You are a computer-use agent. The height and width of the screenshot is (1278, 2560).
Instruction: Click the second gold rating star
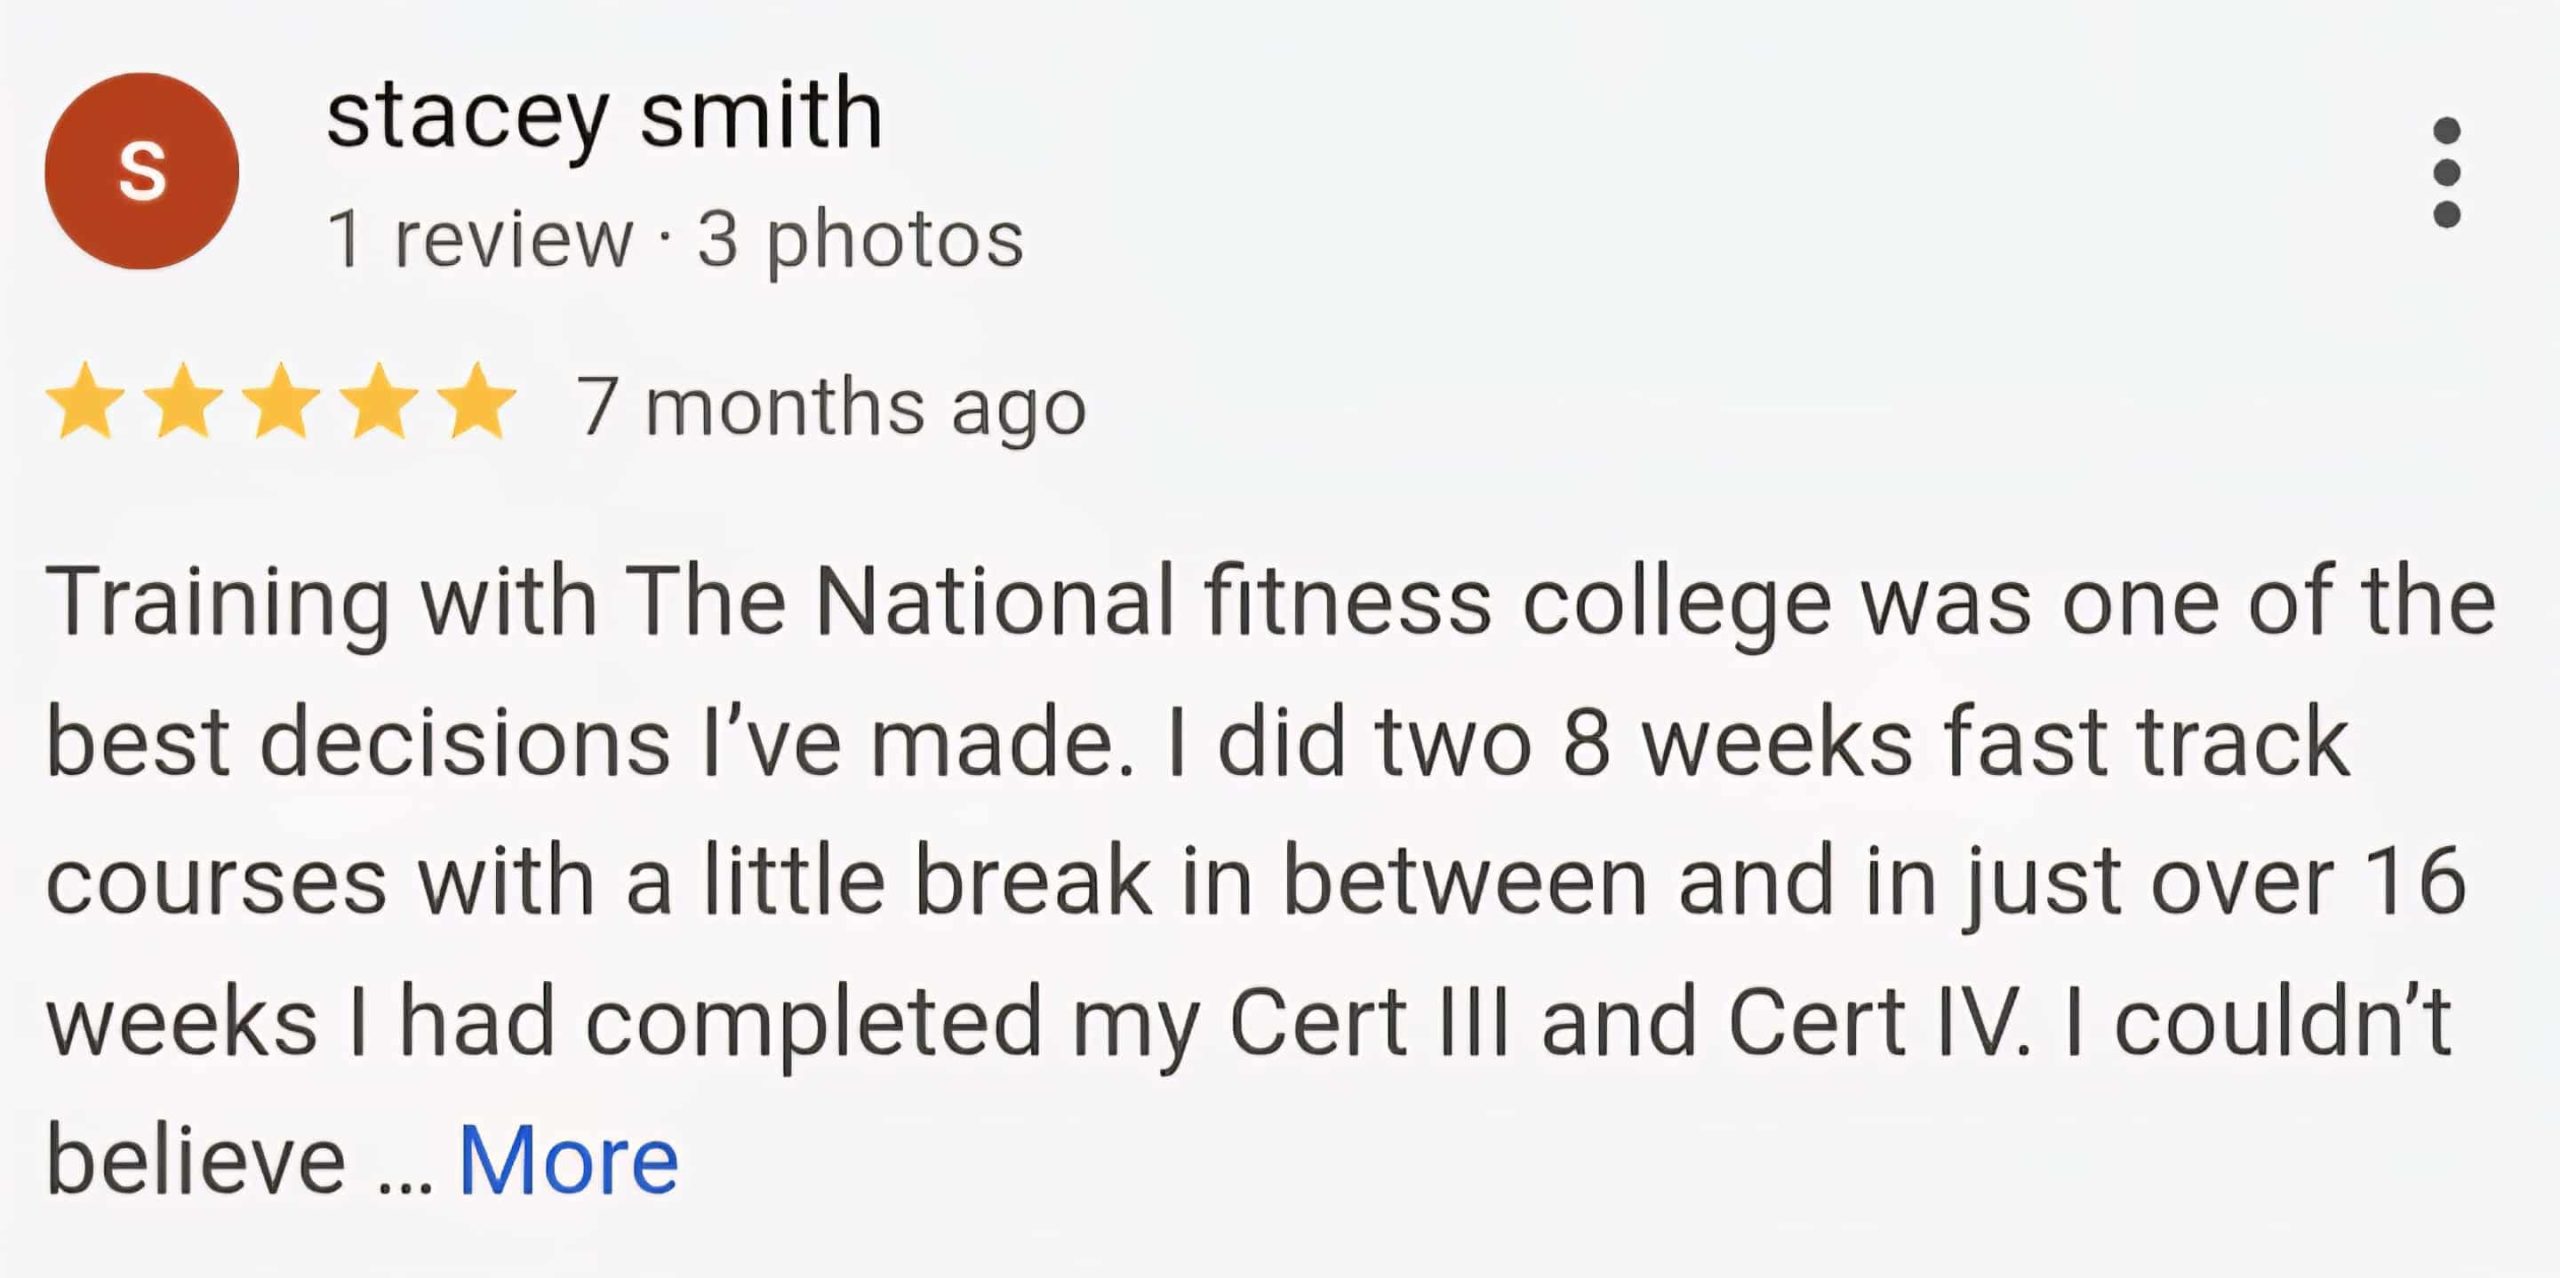tap(184, 402)
